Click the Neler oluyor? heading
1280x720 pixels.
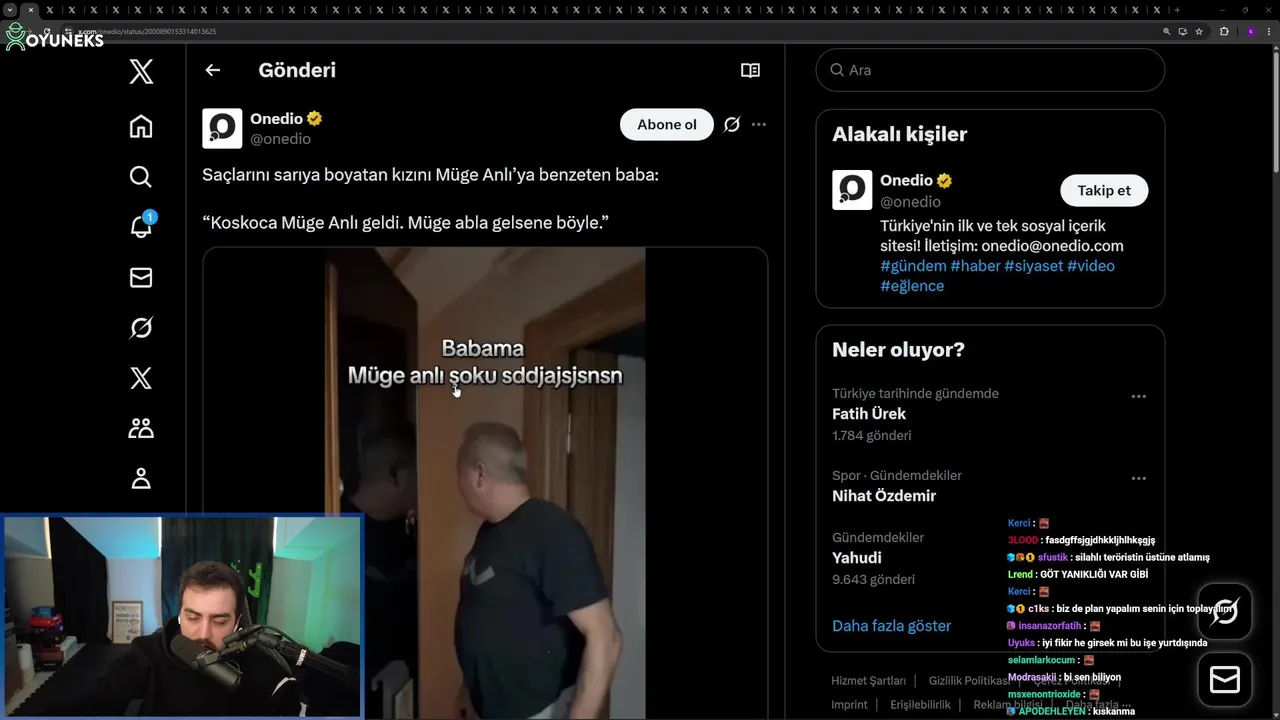(x=898, y=350)
